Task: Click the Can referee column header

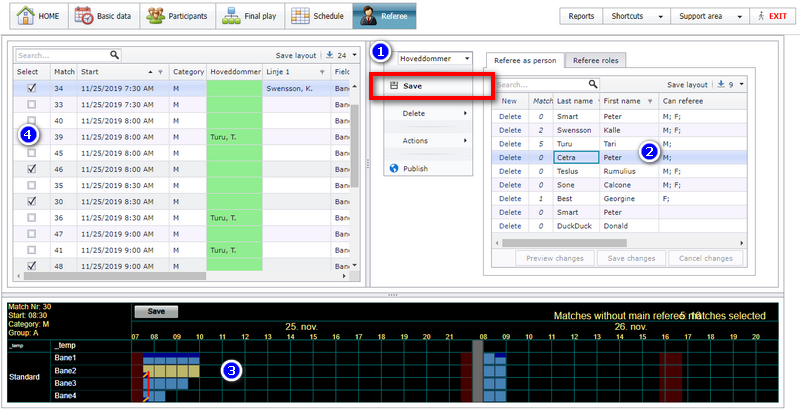Action: tap(703, 101)
